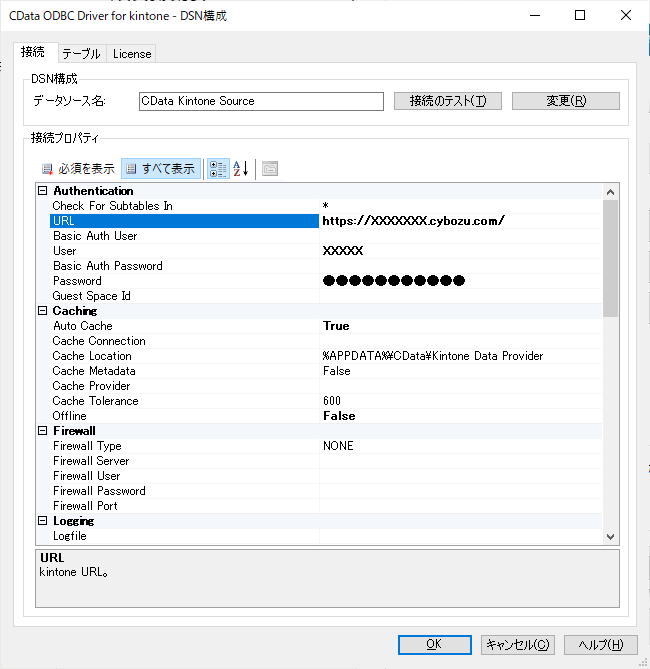Minimize the DSN構成 dialog window

click(x=535, y=15)
